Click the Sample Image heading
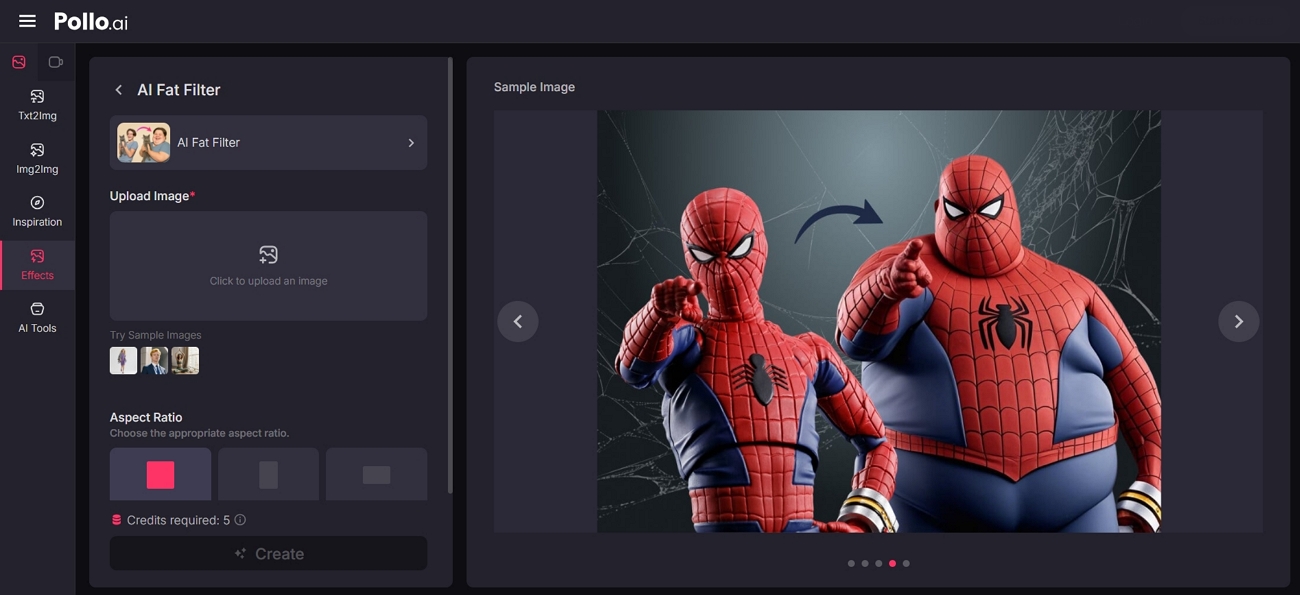This screenshot has height=595, width=1300. pyautogui.click(x=534, y=87)
